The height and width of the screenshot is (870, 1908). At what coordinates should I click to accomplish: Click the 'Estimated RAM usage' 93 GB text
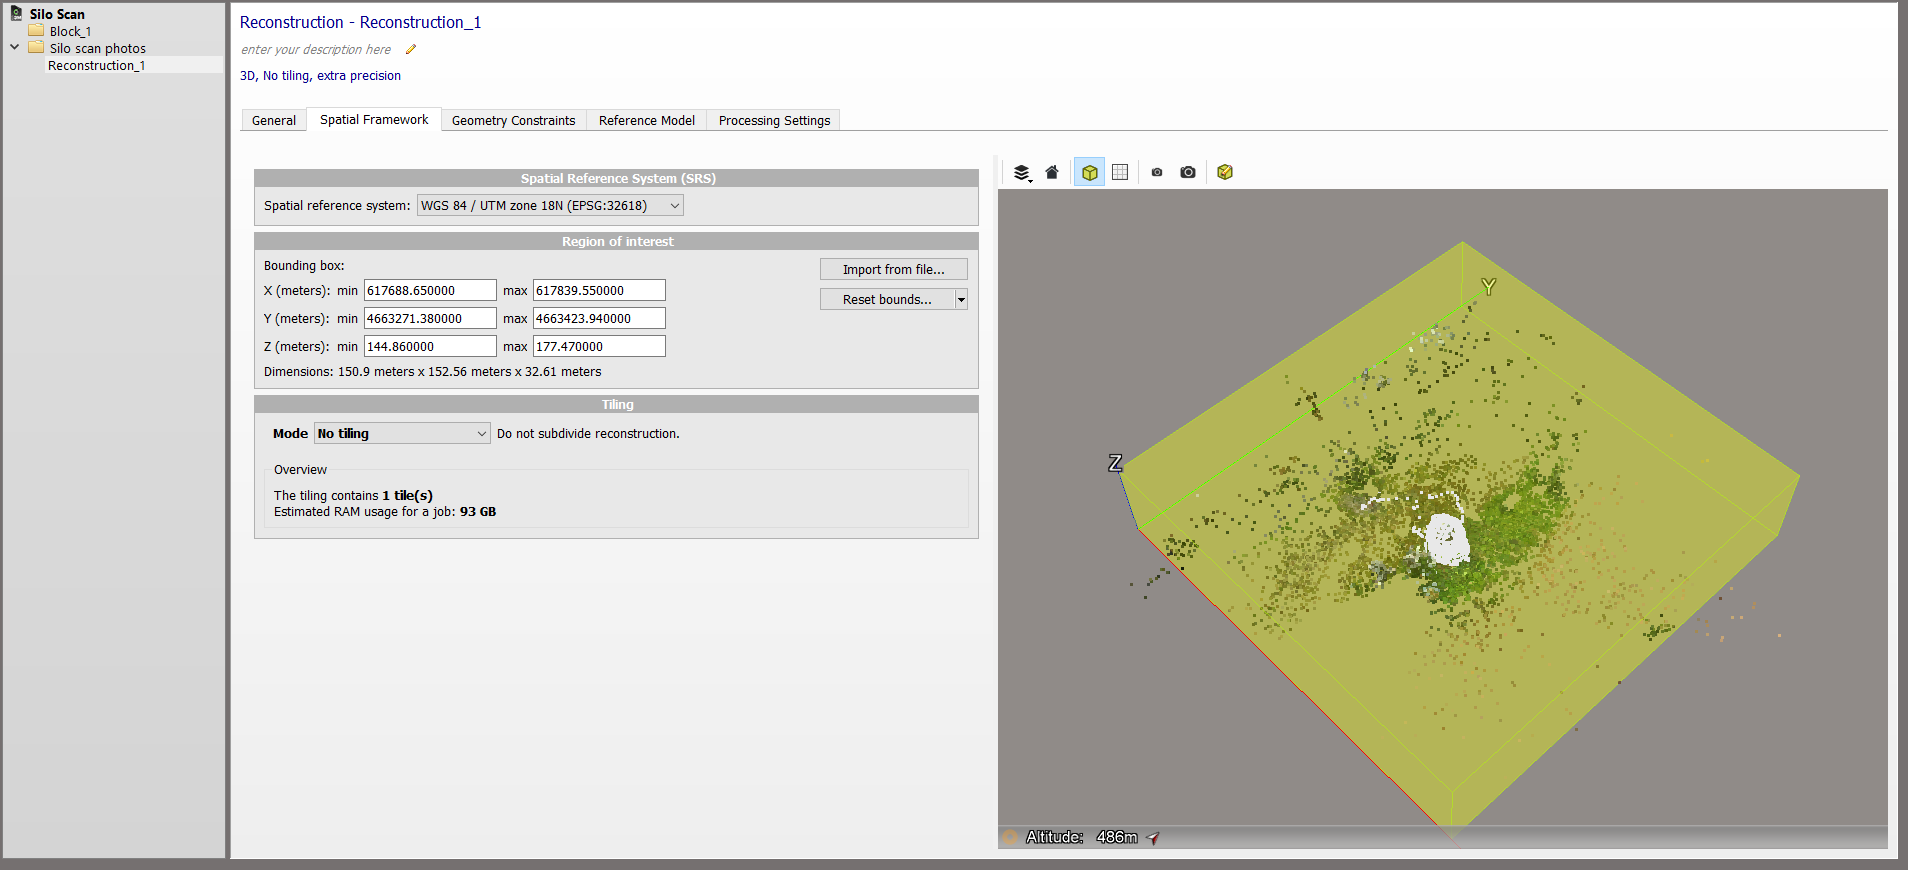click(385, 511)
